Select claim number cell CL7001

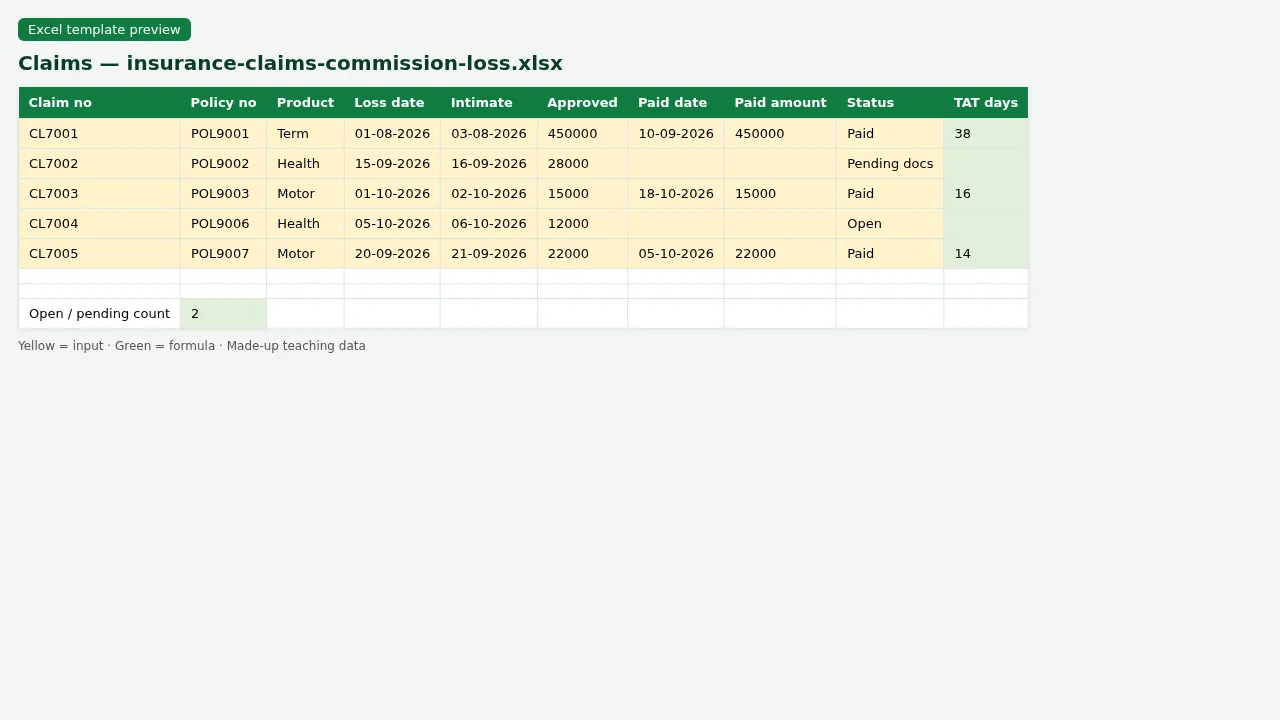pos(99,134)
